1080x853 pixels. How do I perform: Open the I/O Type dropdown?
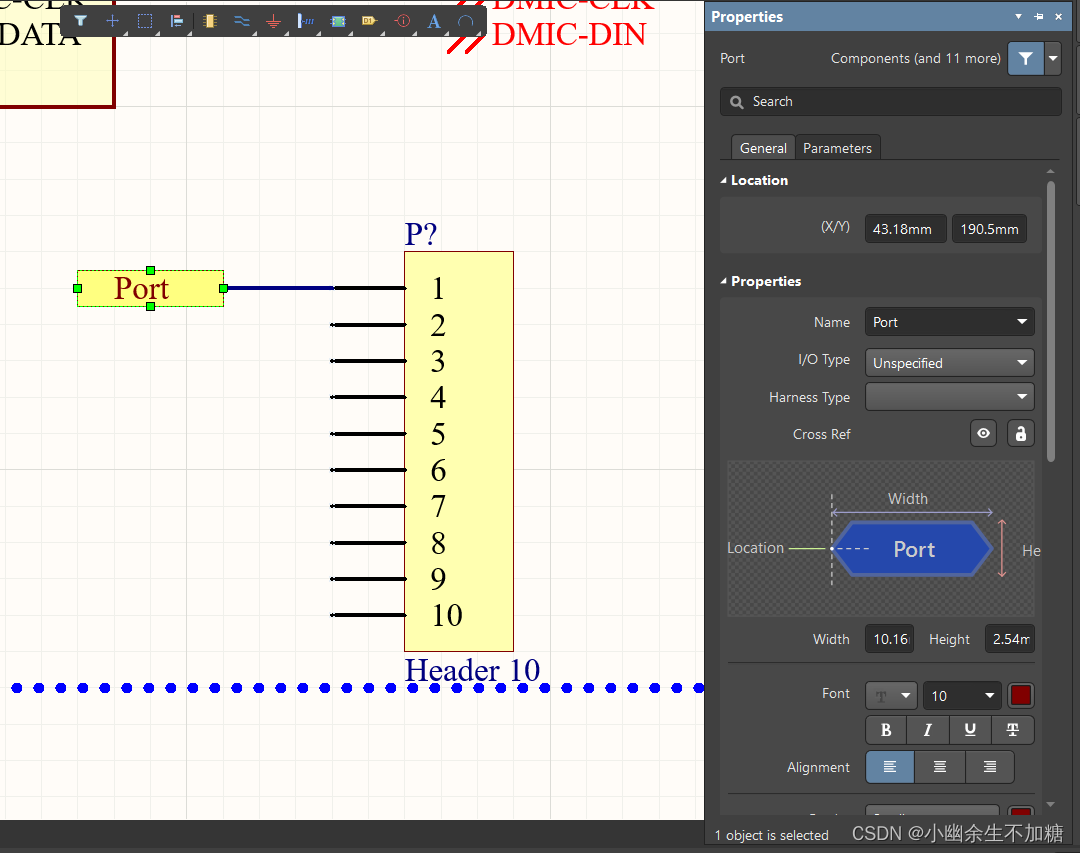click(x=949, y=363)
